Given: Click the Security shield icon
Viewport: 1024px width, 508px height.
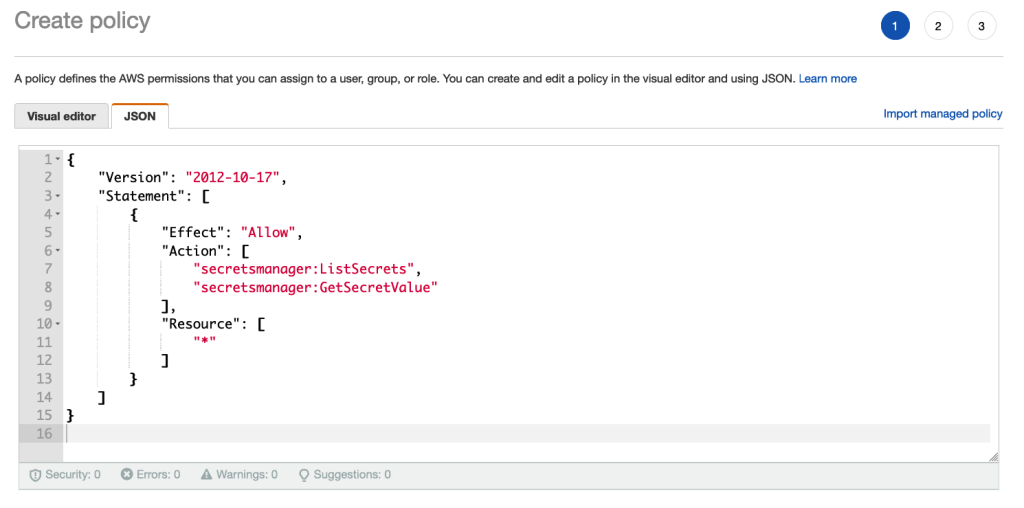Looking at the screenshot, I should tap(35, 475).
